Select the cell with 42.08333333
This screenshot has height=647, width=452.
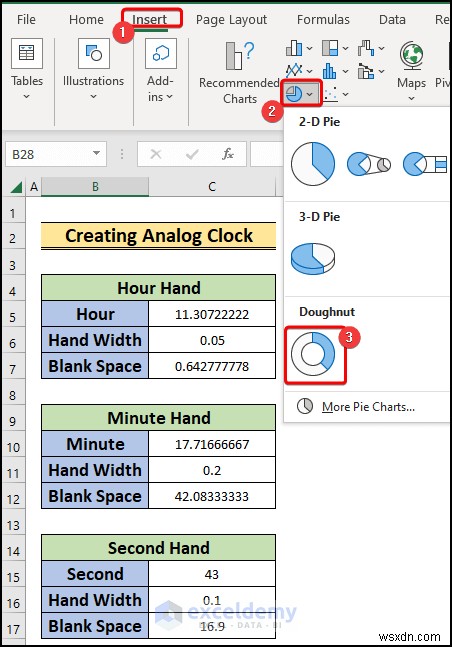coord(212,496)
